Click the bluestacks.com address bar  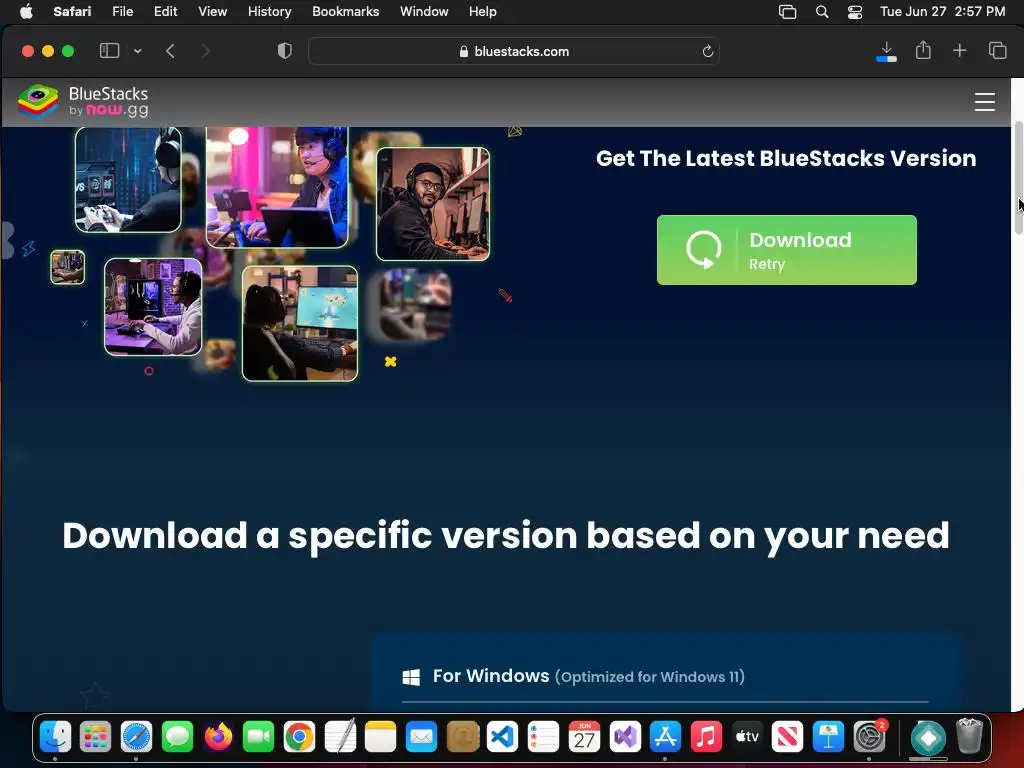pos(513,51)
